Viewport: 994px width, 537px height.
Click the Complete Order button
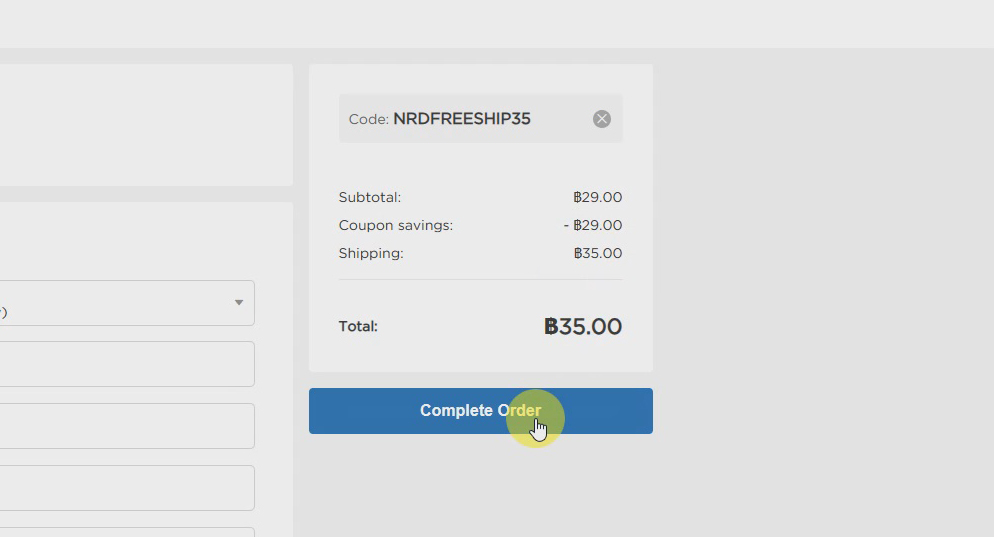coord(481,411)
